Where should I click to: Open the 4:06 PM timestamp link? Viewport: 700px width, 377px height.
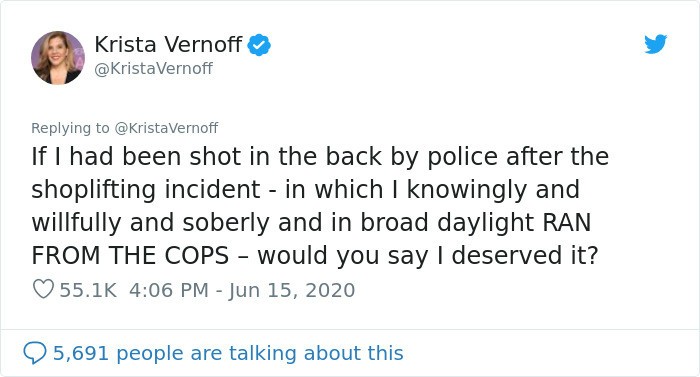tap(169, 290)
